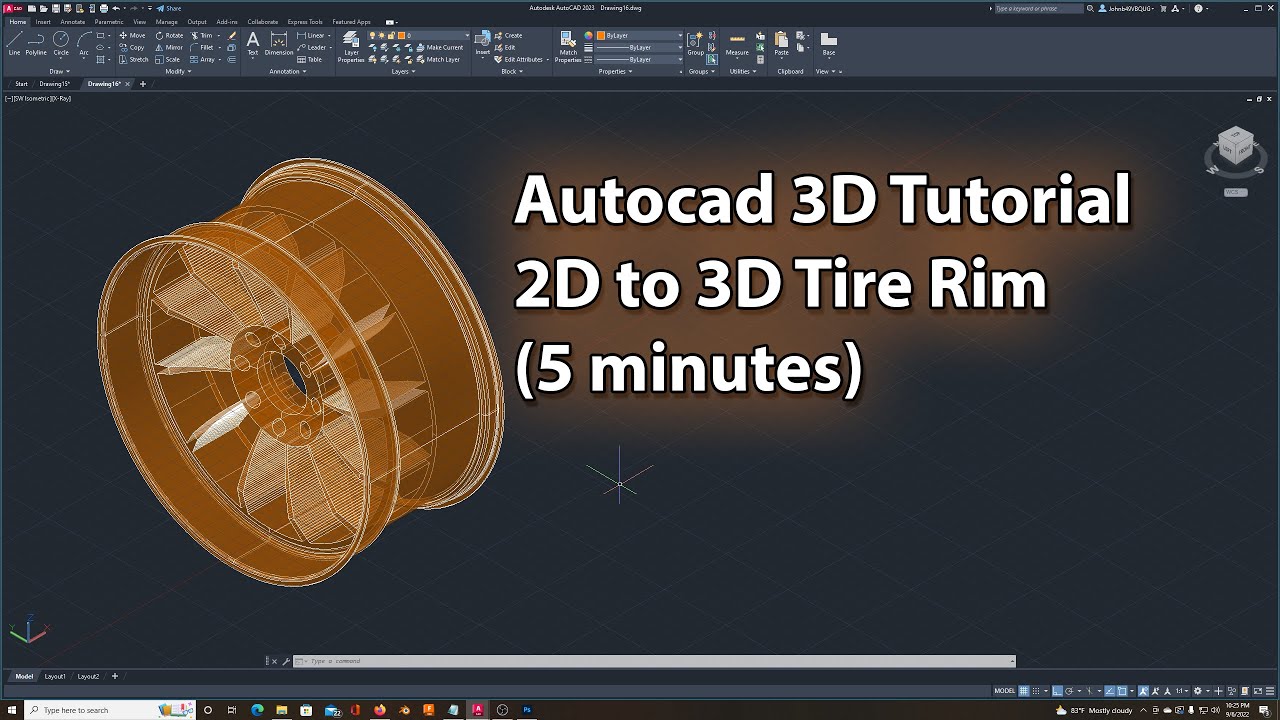
Task: Click the Share button in title bar
Action: pos(170,8)
